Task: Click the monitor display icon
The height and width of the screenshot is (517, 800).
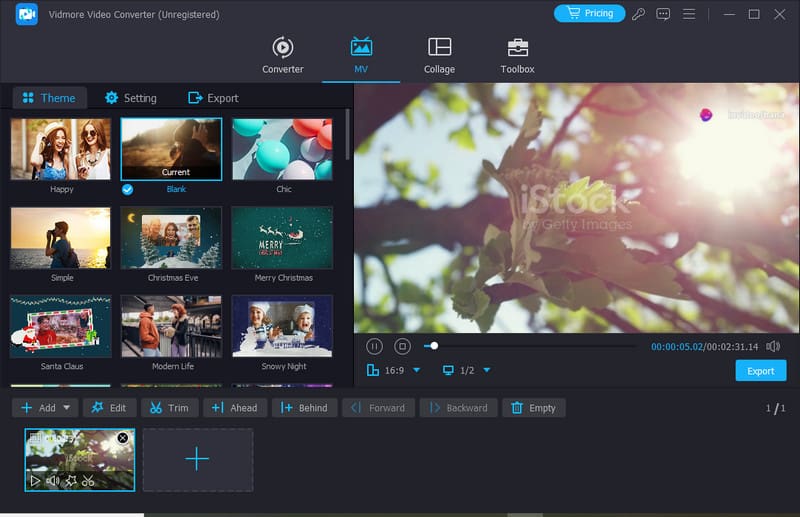Action: pos(448,370)
